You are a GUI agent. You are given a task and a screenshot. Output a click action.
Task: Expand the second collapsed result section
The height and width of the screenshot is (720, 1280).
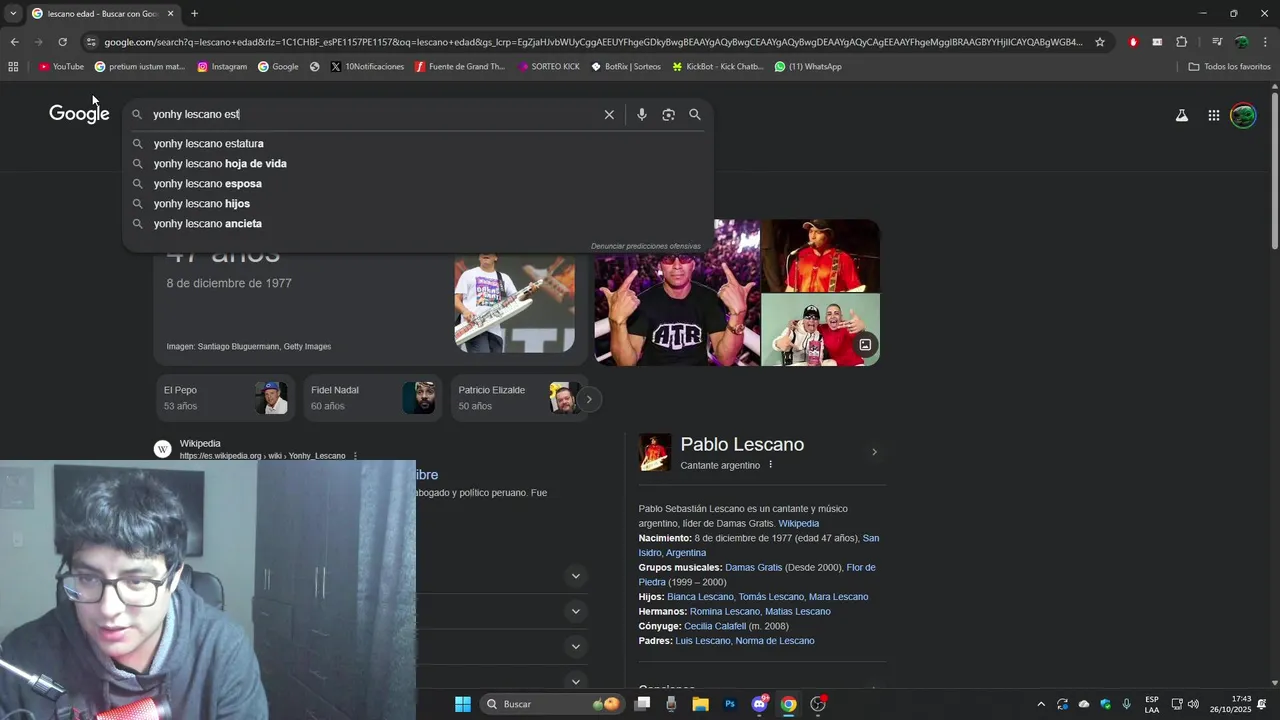tap(575, 611)
